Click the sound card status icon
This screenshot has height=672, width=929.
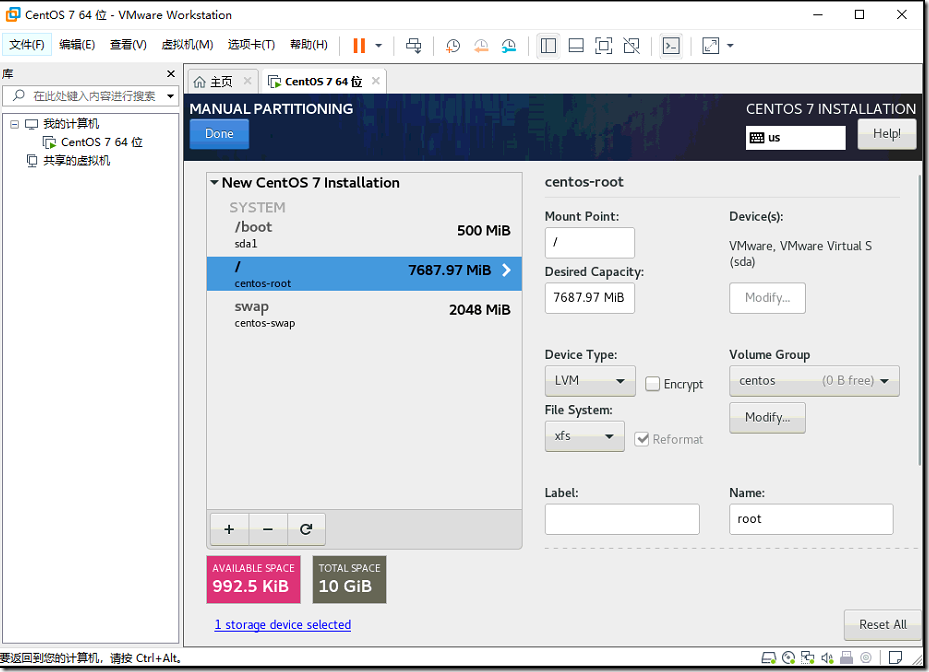827,658
